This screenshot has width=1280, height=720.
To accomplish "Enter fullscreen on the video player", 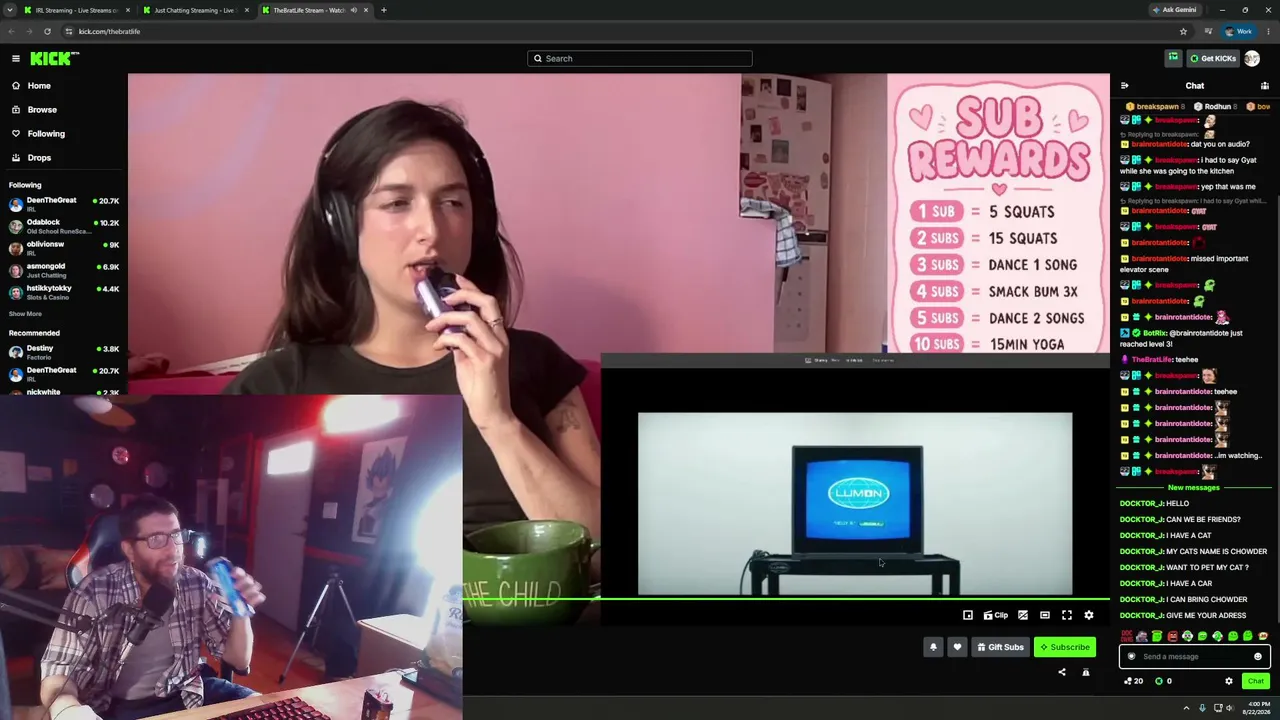I will (1067, 615).
